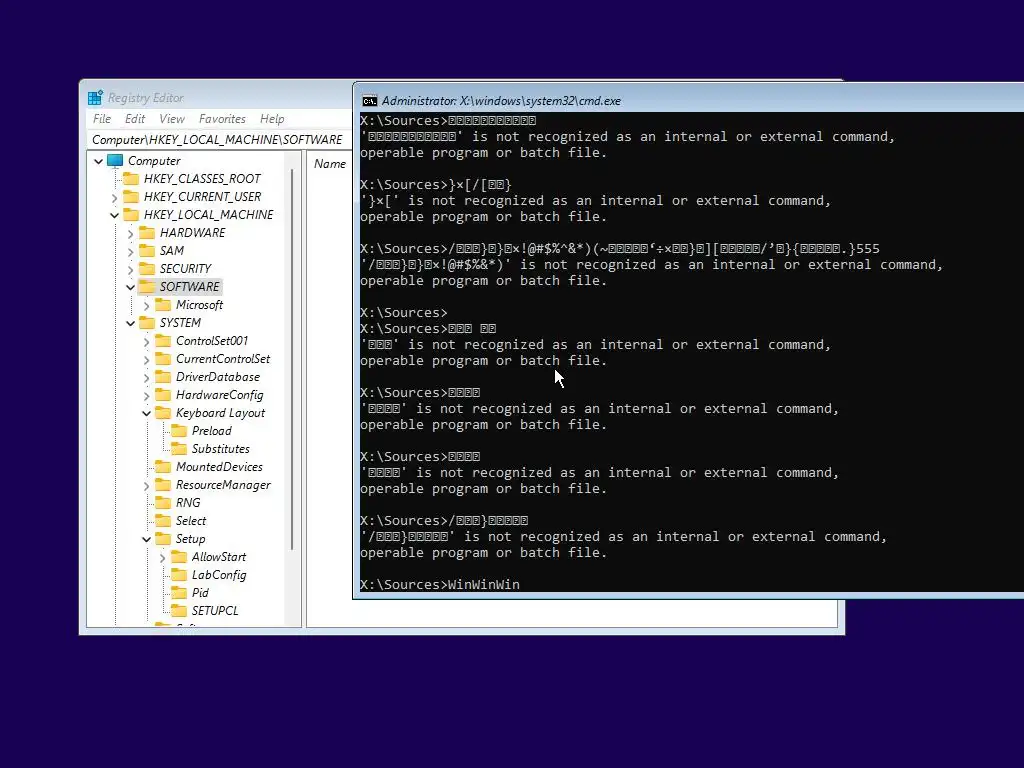Click the Registry Editor window title text
Viewport: 1024px width, 768px height.
point(146,98)
